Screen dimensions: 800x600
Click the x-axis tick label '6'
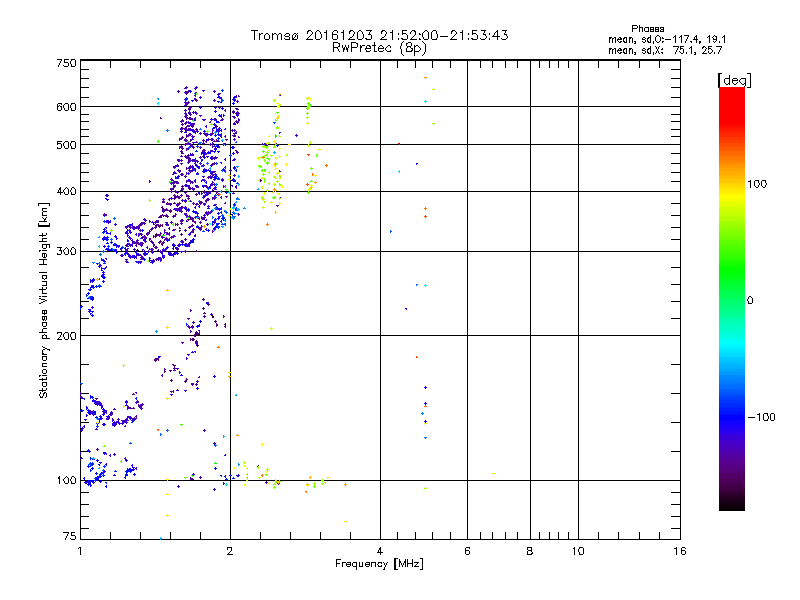tap(467, 551)
